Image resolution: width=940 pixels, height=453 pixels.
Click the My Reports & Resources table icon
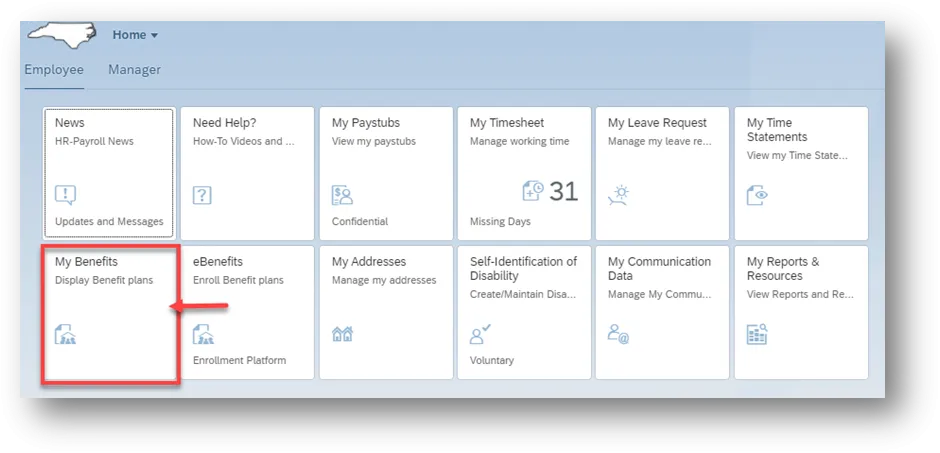pyautogui.click(x=757, y=334)
